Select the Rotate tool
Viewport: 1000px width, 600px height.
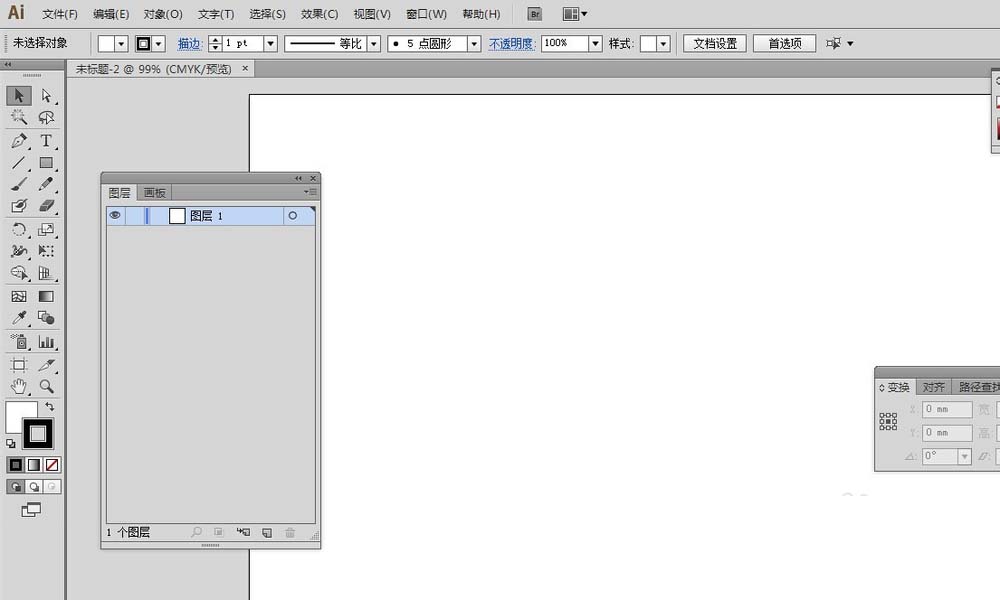[18, 230]
